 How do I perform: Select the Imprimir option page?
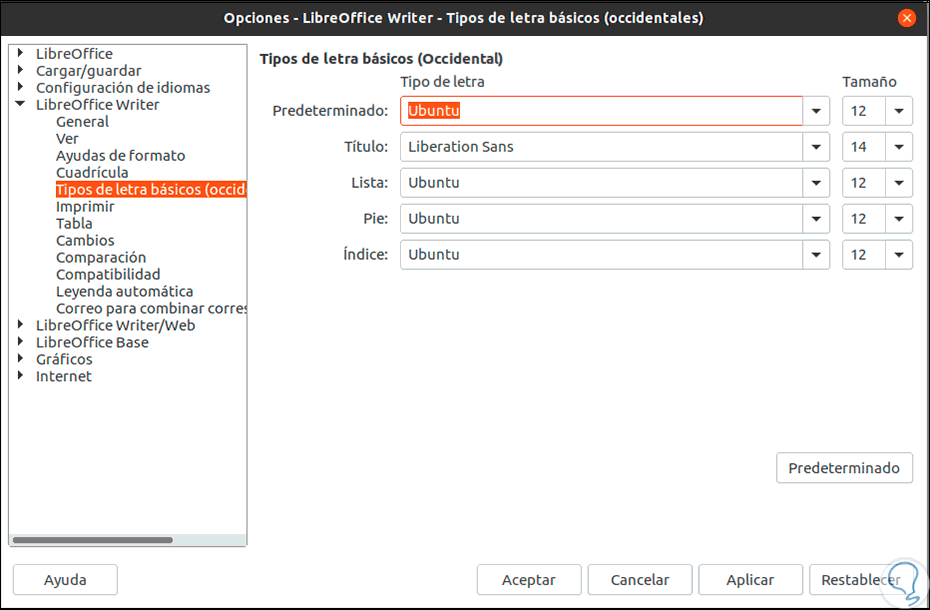point(85,207)
